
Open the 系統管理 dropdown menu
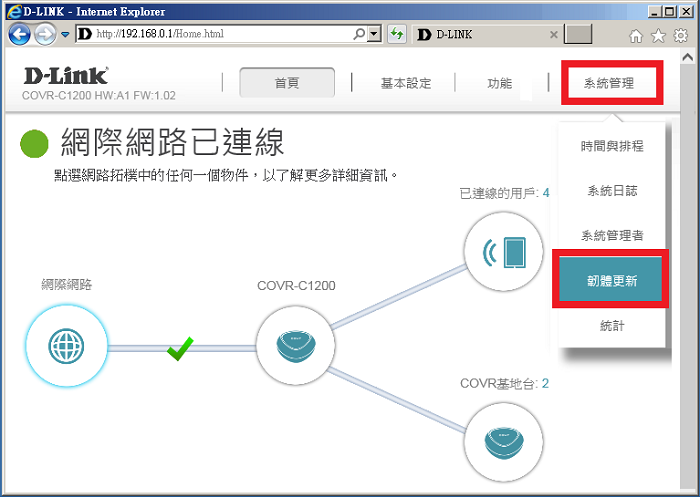tap(609, 83)
